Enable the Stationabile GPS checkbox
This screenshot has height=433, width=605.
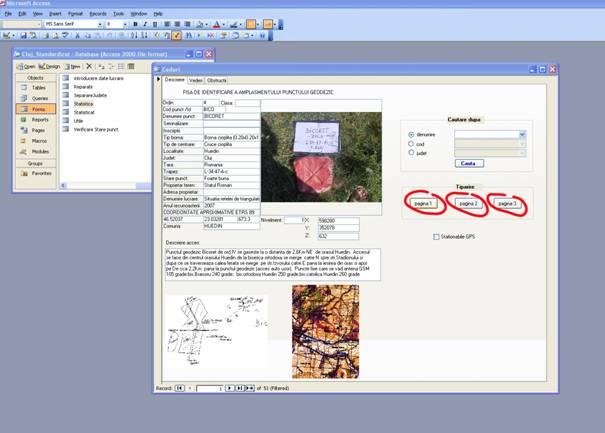(x=436, y=237)
